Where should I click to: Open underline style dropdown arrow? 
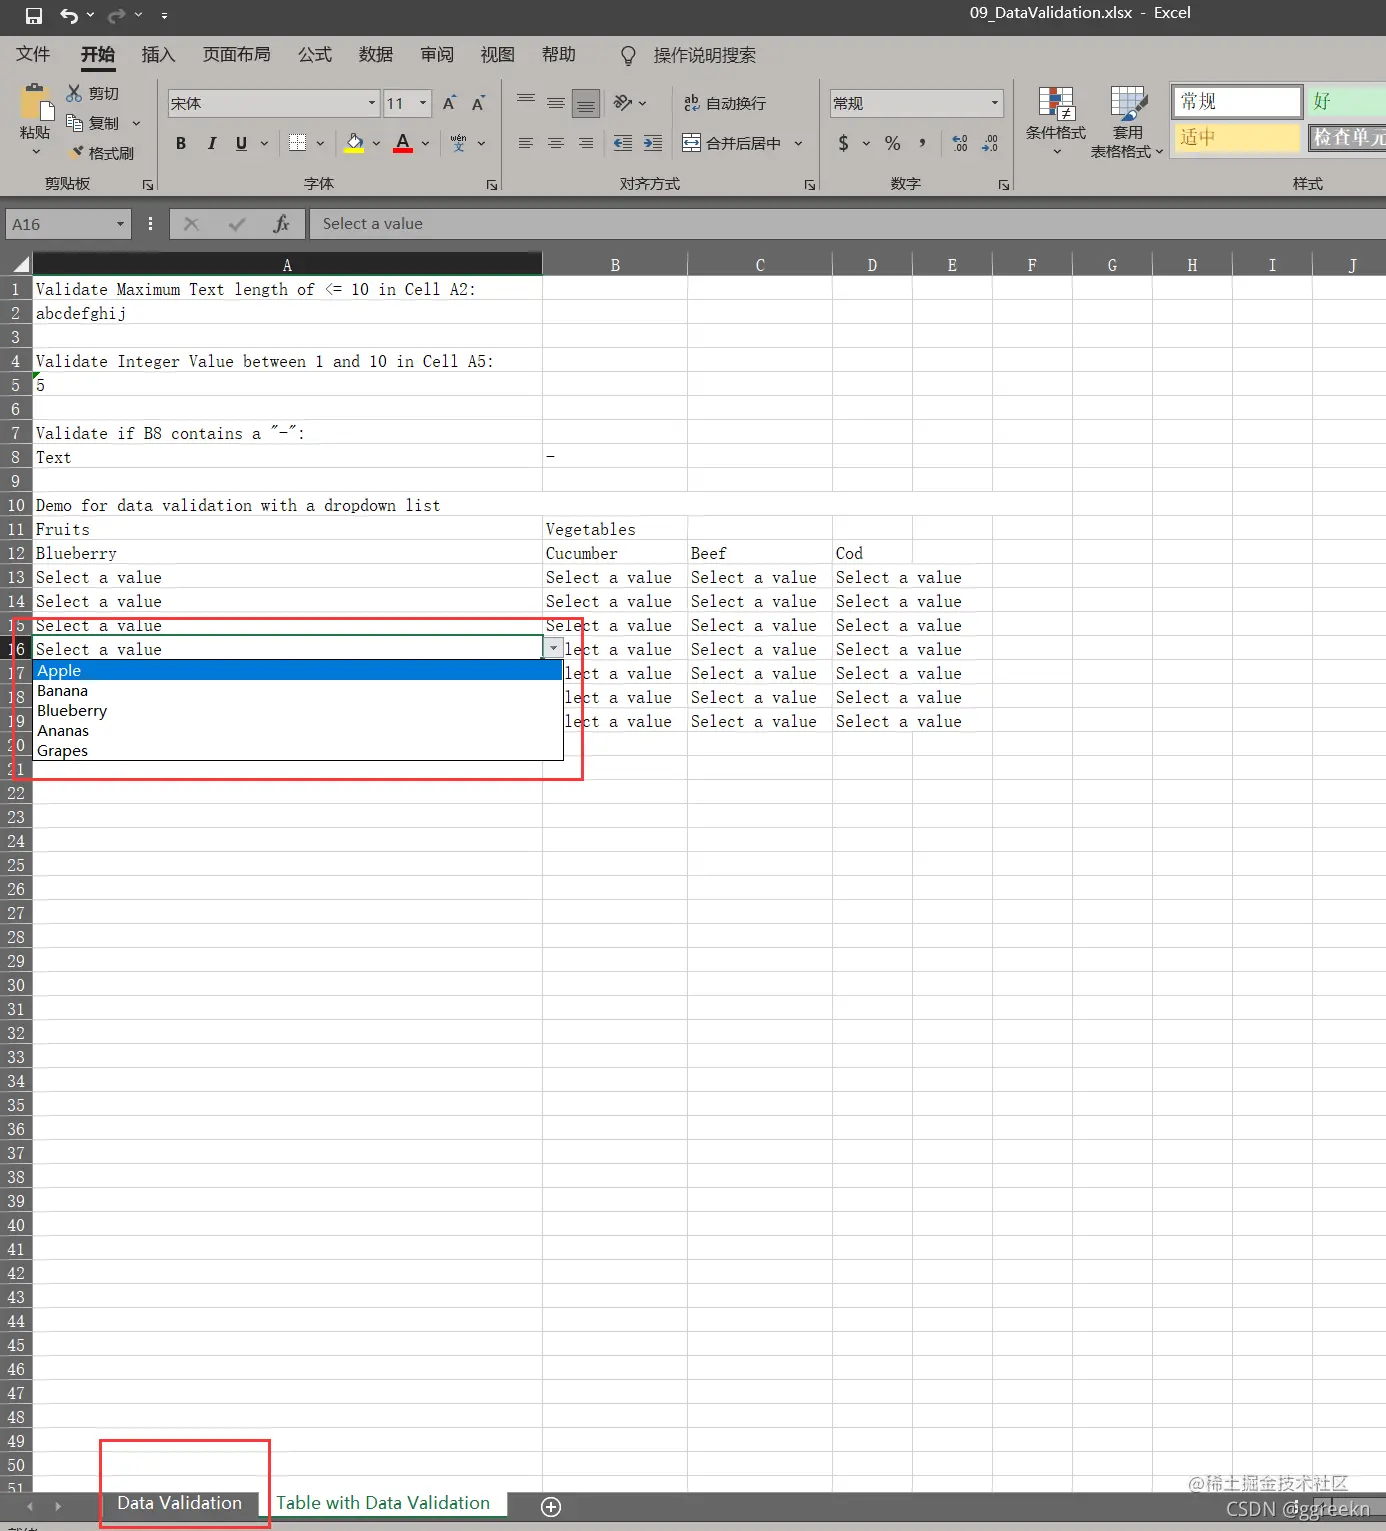pyautogui.click(x=264, y=143)
